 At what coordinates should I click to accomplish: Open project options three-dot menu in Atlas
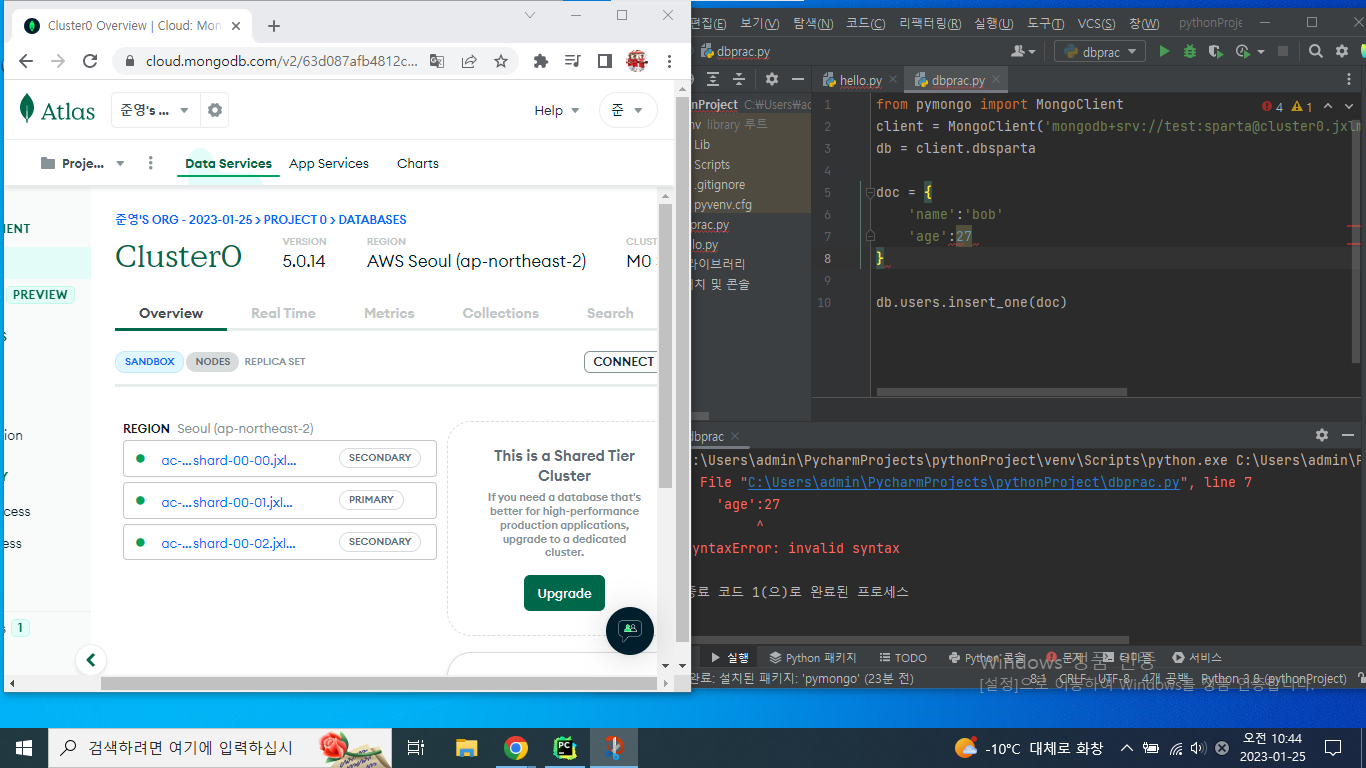coord(151,163)
